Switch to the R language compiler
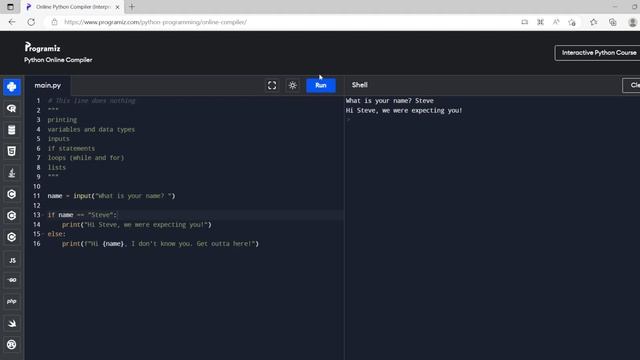Image resolution: width=640 pixels, height=360 pixels. coord(11,109)
